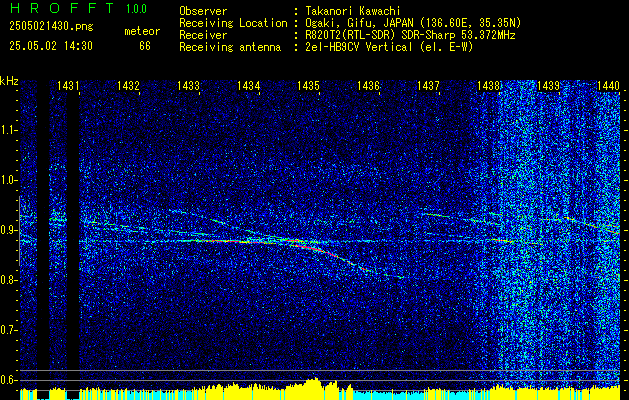This screenshot has height=400, width=629.
Task: Click the red meteor echo trace near 1435
Action: (x=317, y=250)
